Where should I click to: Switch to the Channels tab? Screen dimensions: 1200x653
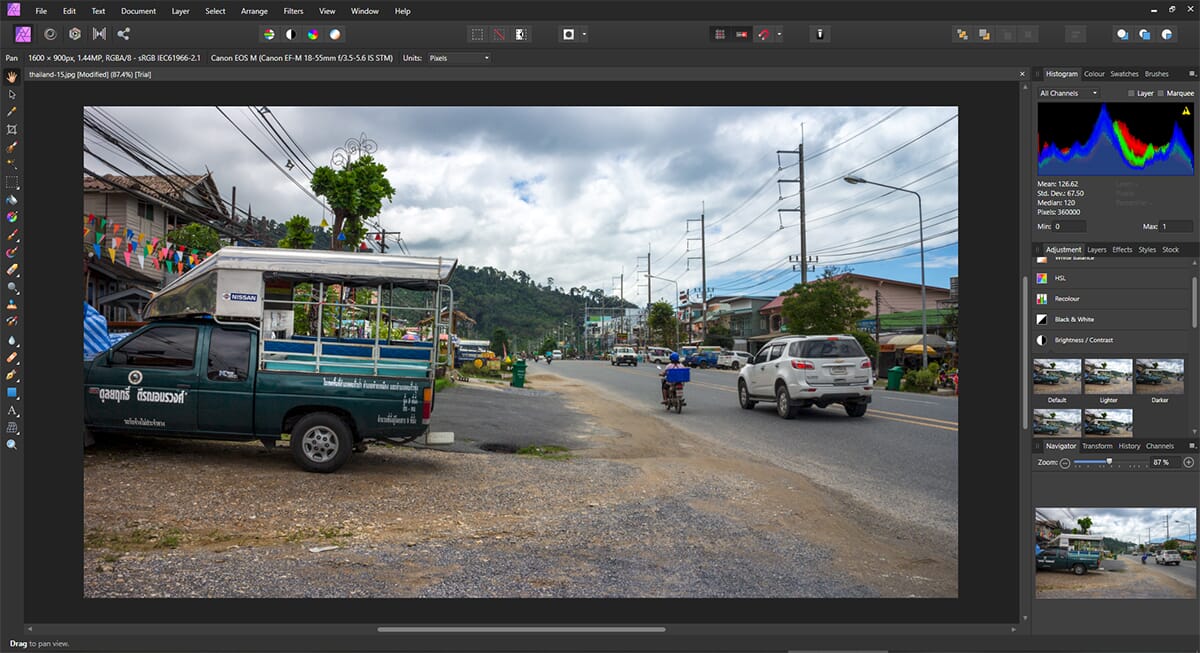[x=1160, y=446]
